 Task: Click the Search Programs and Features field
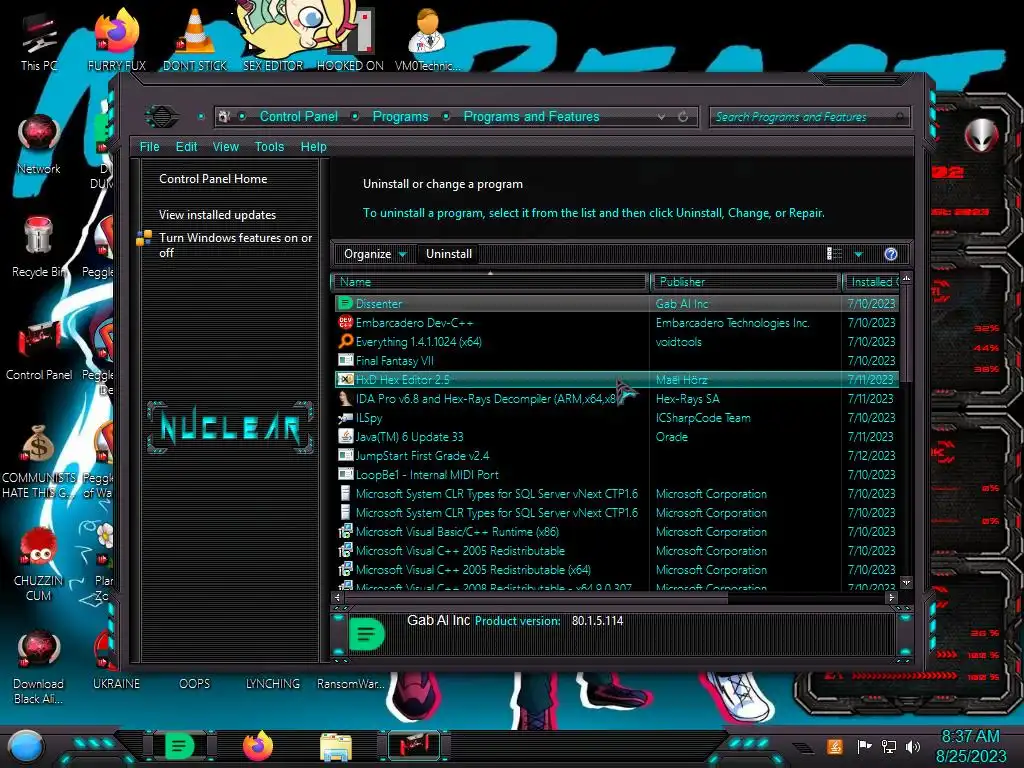809,117
